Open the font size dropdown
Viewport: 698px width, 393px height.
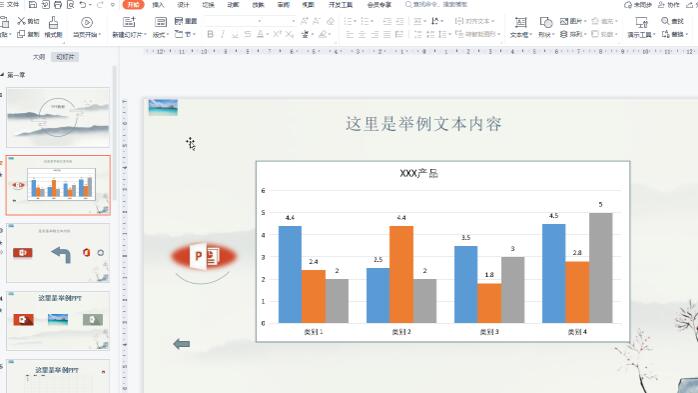pyautogui.click(x=293, y=21)
